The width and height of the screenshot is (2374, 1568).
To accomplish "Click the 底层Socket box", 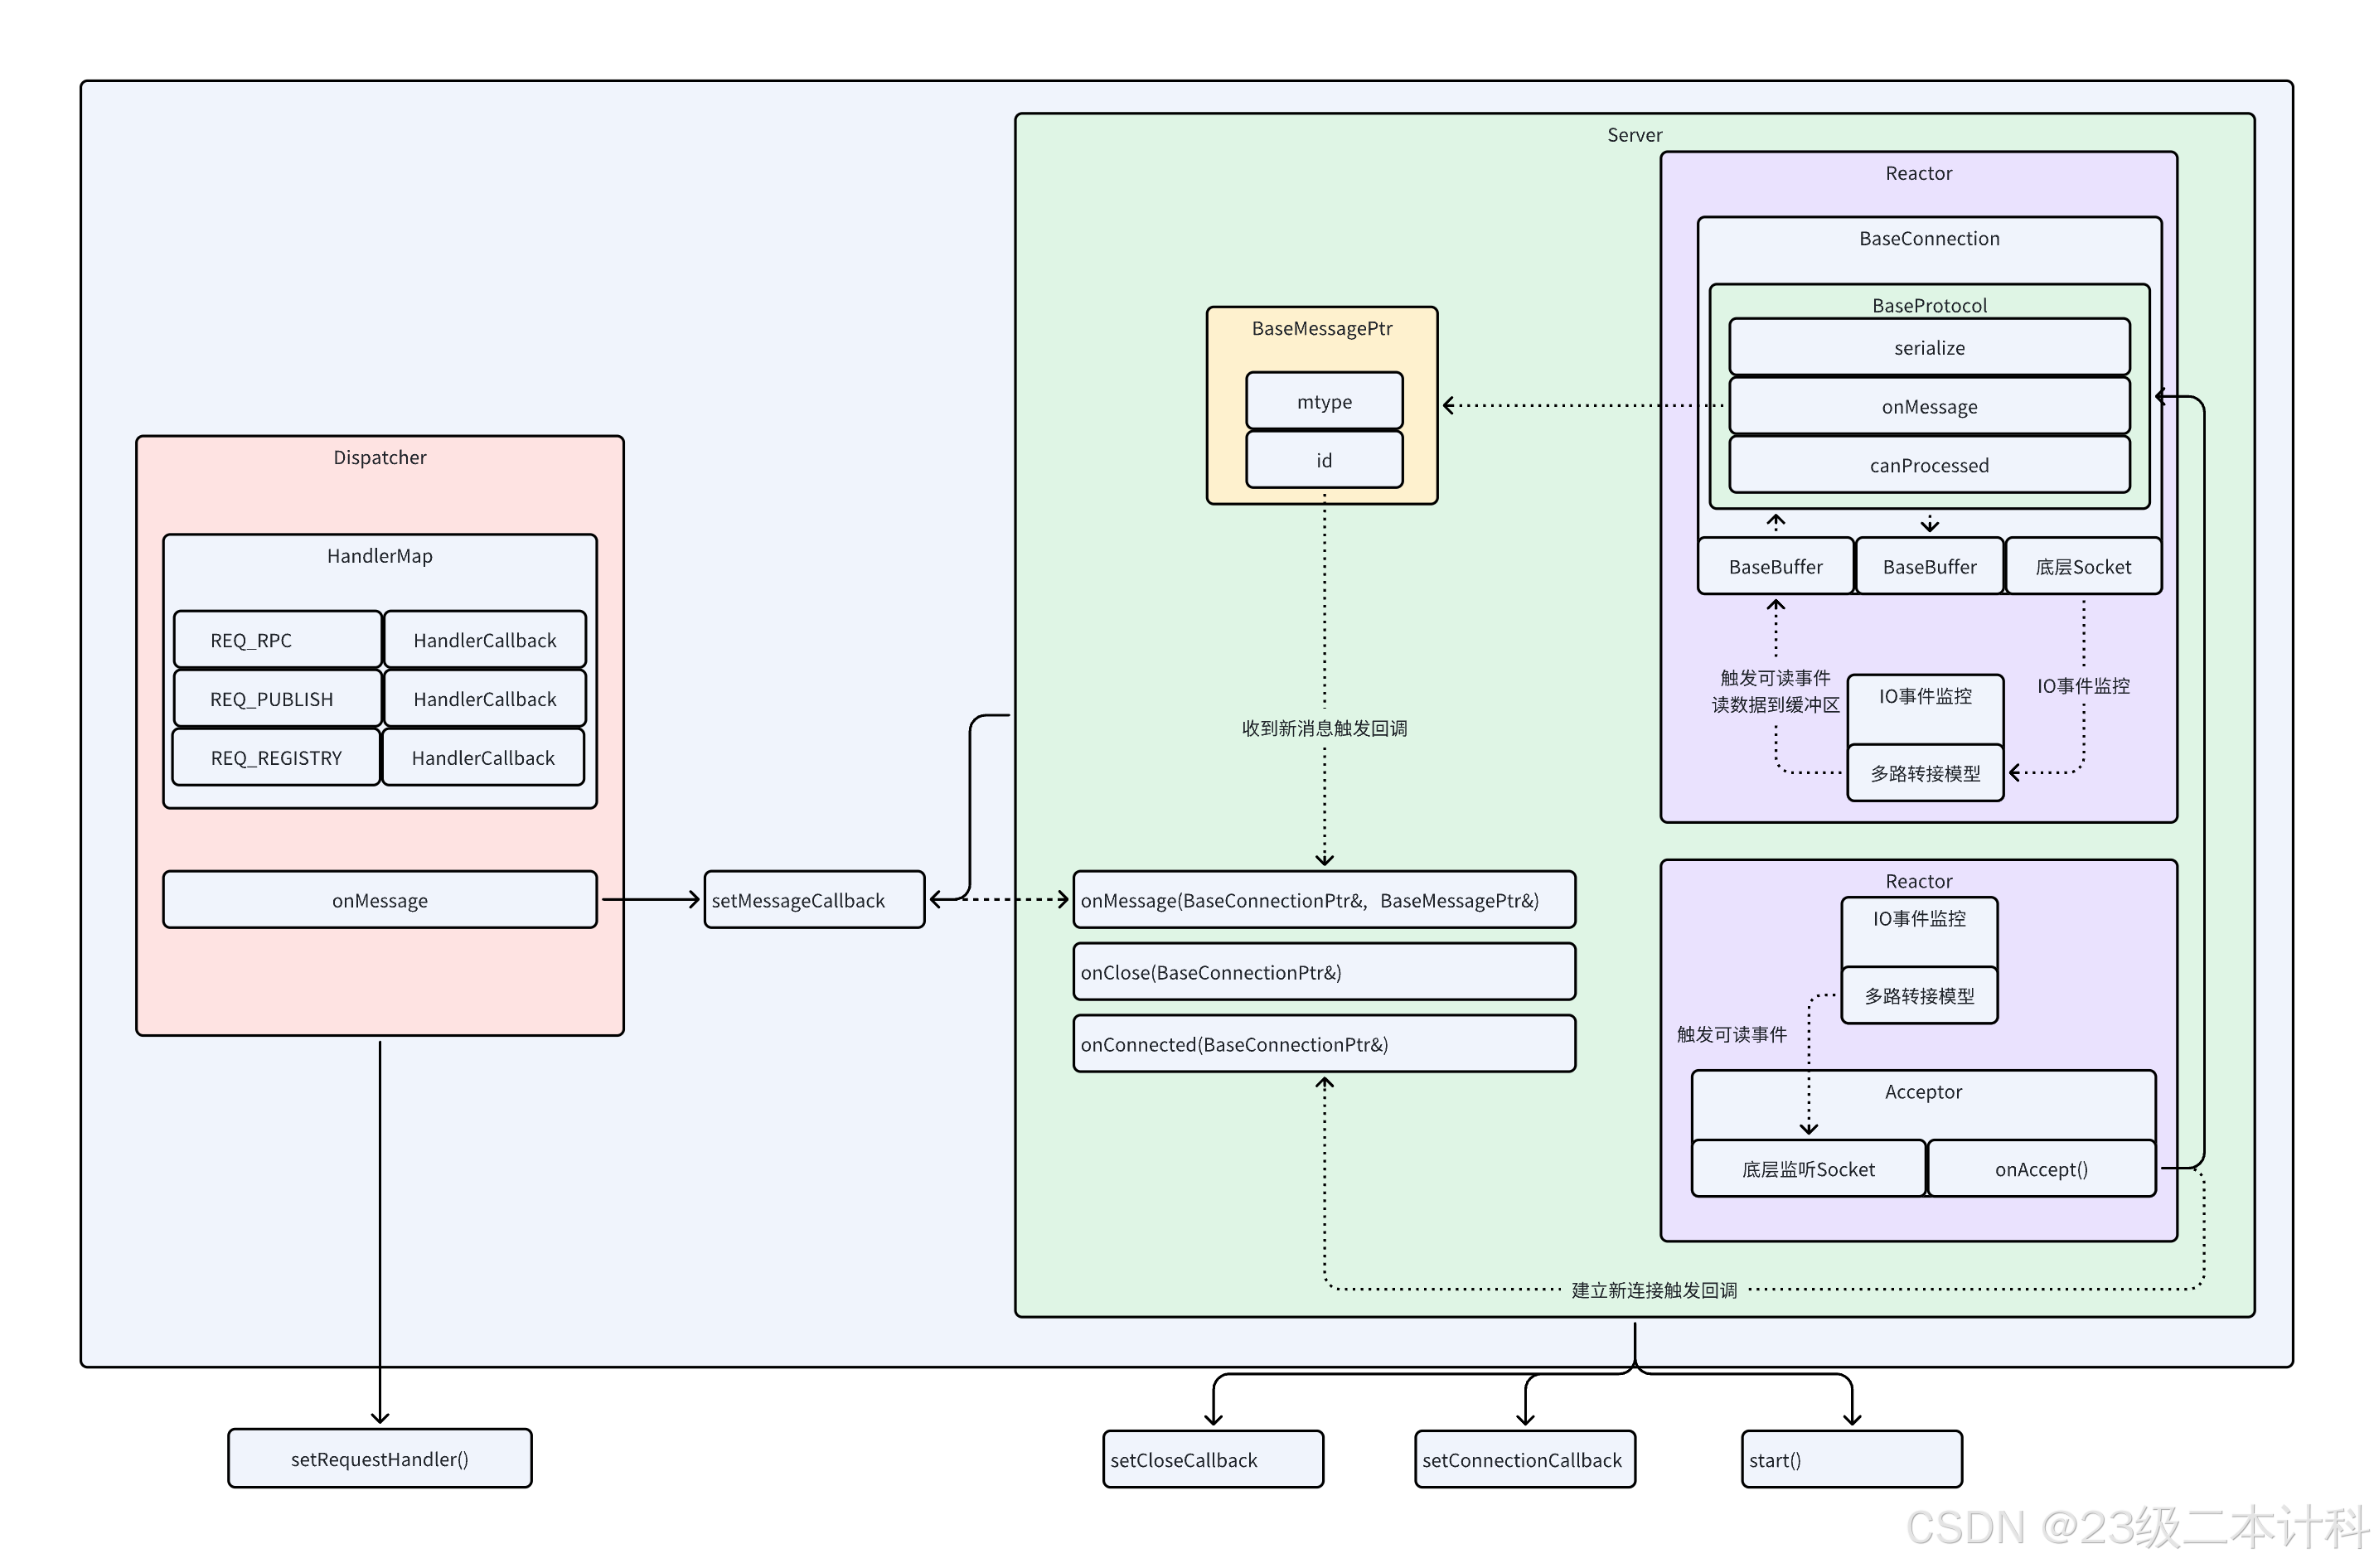I will [x=2082, y=567].
